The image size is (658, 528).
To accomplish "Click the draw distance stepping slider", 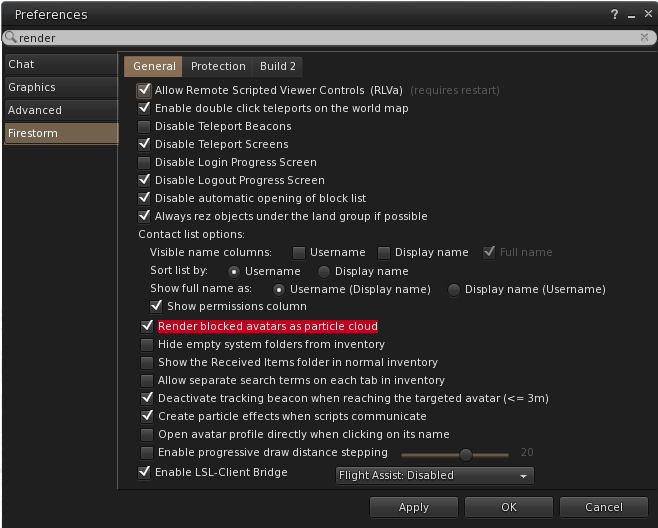I will point(466,453).
